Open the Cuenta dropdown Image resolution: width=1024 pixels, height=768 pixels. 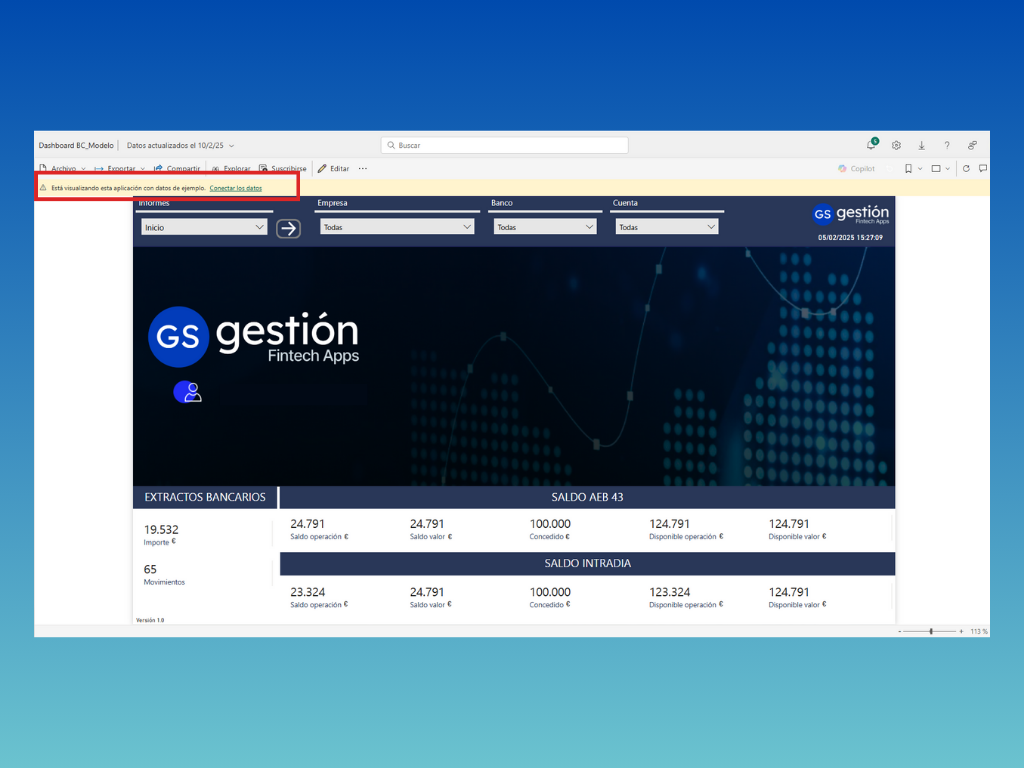(667, 227)
